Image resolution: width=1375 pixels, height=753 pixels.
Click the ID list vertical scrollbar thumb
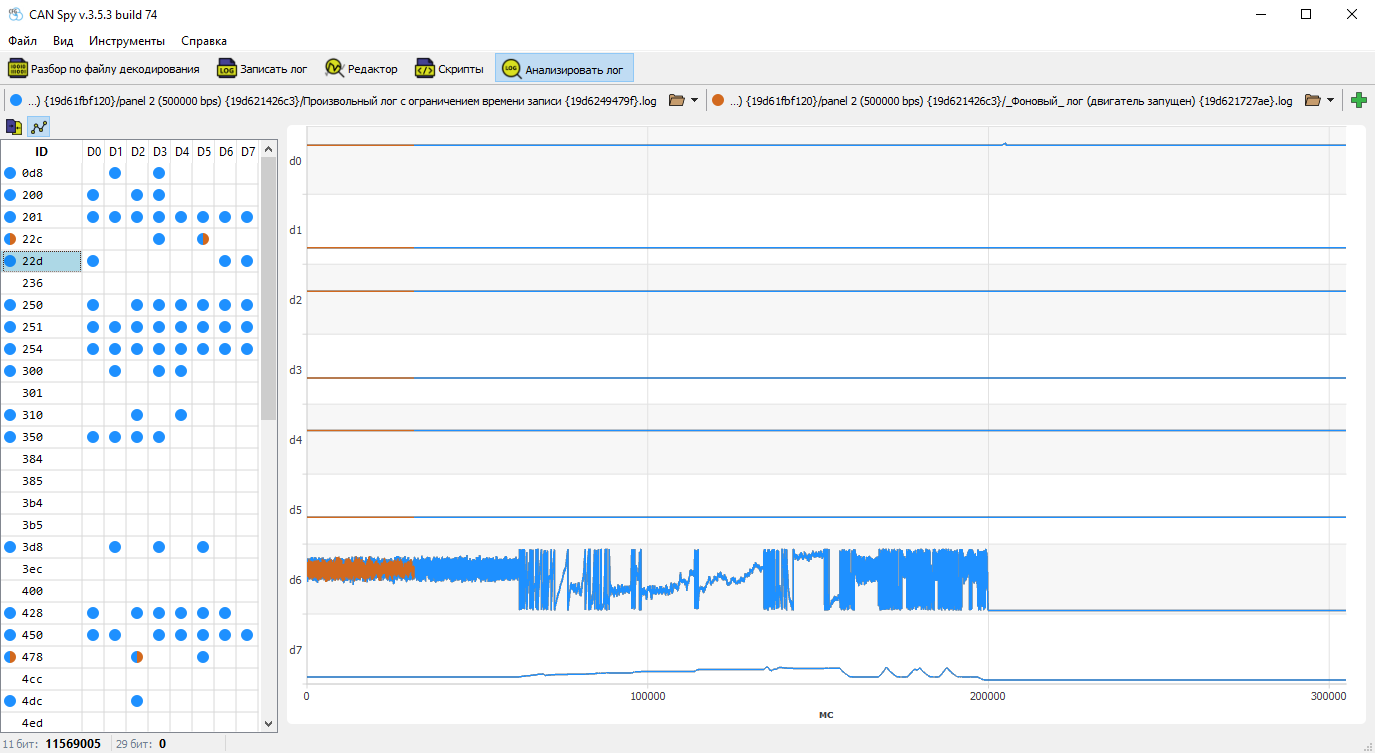click(x=268, y=288)
